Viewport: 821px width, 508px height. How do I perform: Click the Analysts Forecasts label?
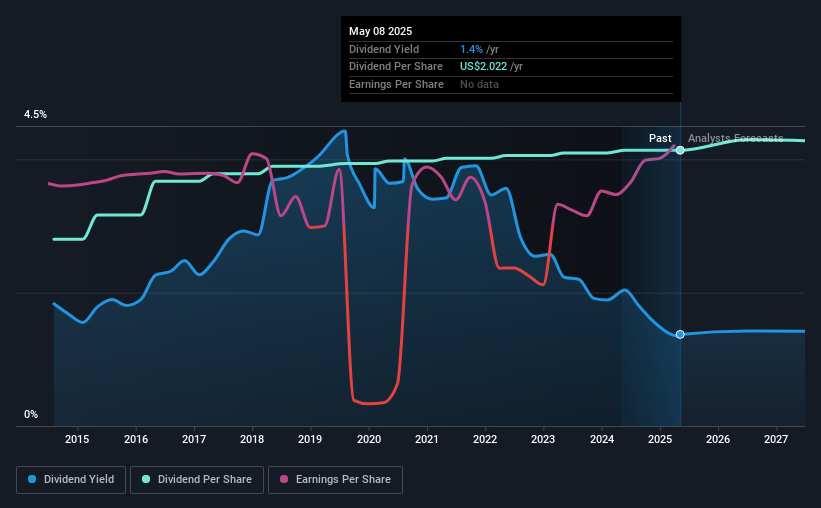(x=736, y=138)
